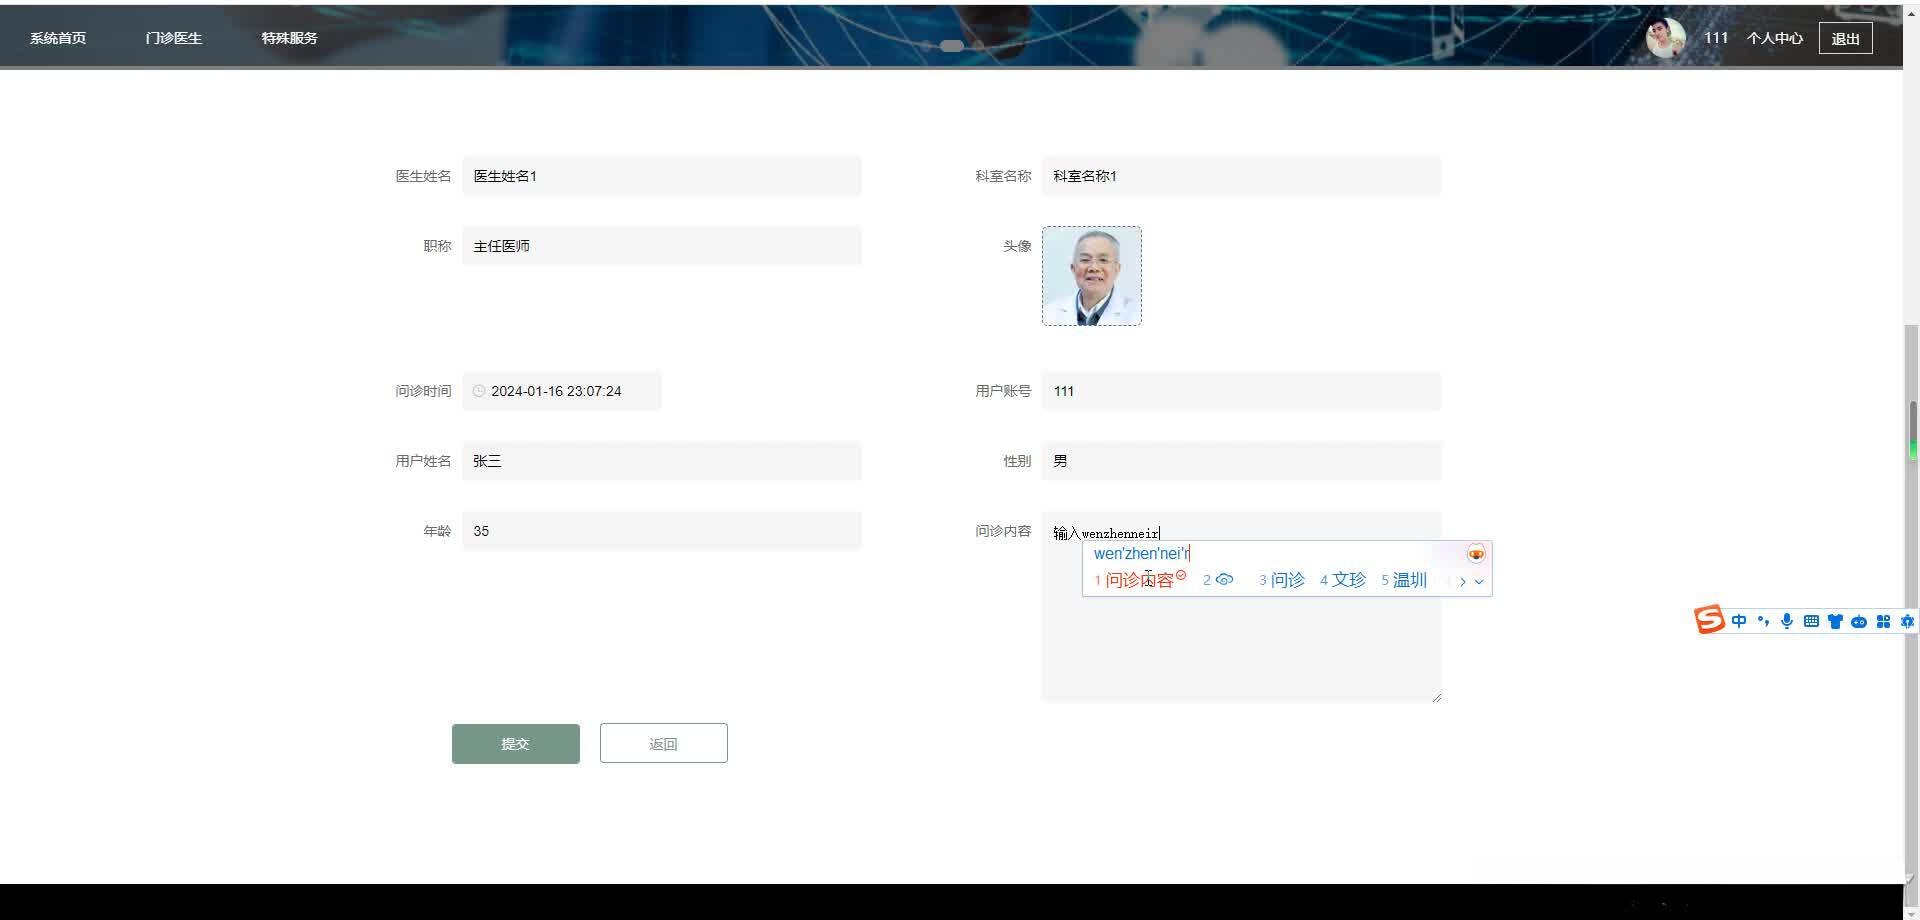The height and width of the screenshot is (920, 1920).
Task: Click the clock icon in 问诊时间 field
Action: [x=477, y=391]
